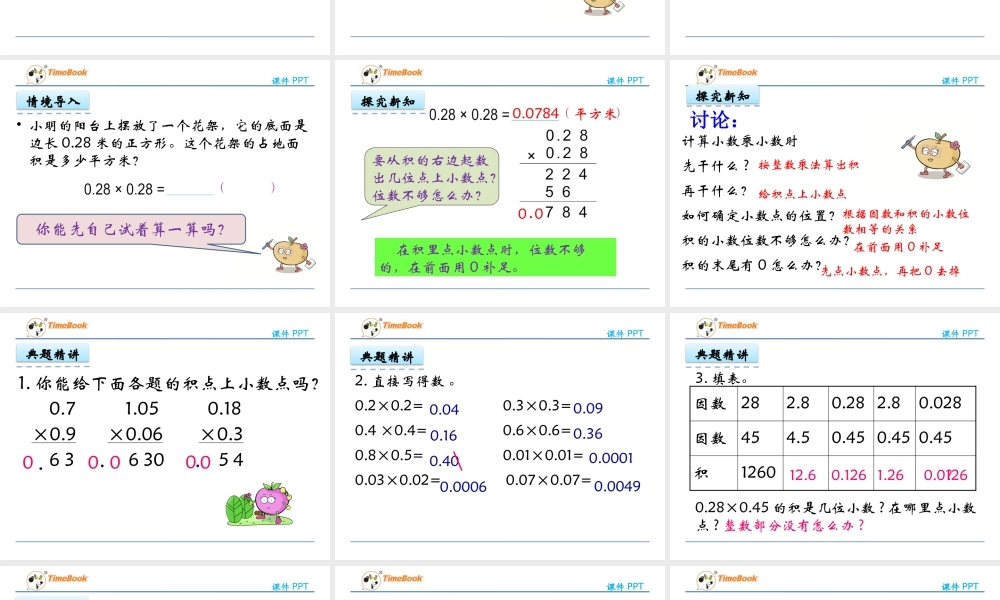The height and width of the screenshot is (600, 1000).
Task: Click the TimeBook logo above the vertical multiplication slide
Action: tap(392, 74)
